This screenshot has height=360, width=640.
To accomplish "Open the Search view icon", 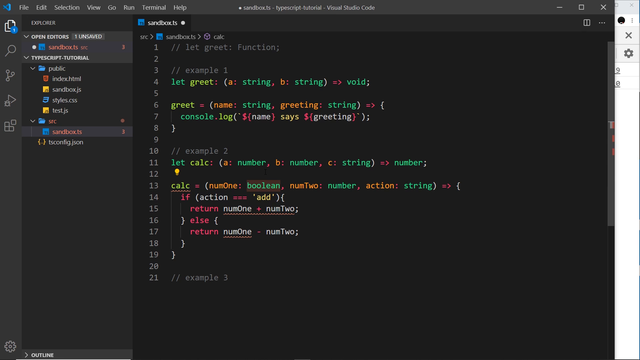I will [x=10, y=51].
